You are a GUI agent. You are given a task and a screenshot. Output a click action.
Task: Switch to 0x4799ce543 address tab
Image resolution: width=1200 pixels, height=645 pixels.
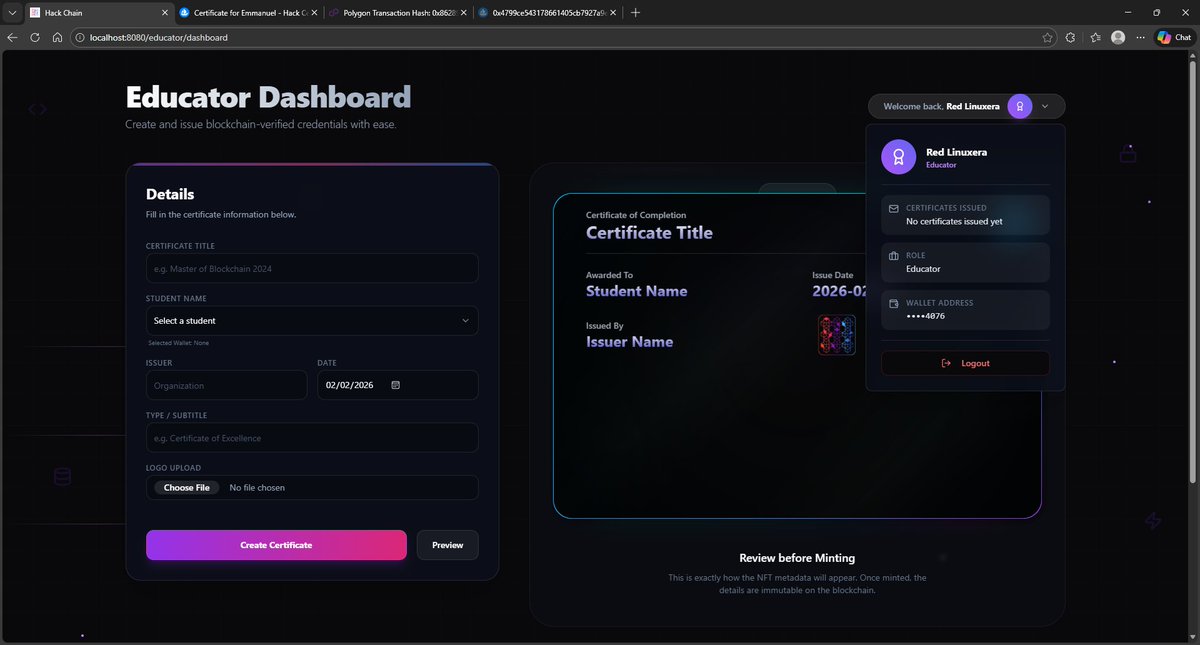point(548,12)
